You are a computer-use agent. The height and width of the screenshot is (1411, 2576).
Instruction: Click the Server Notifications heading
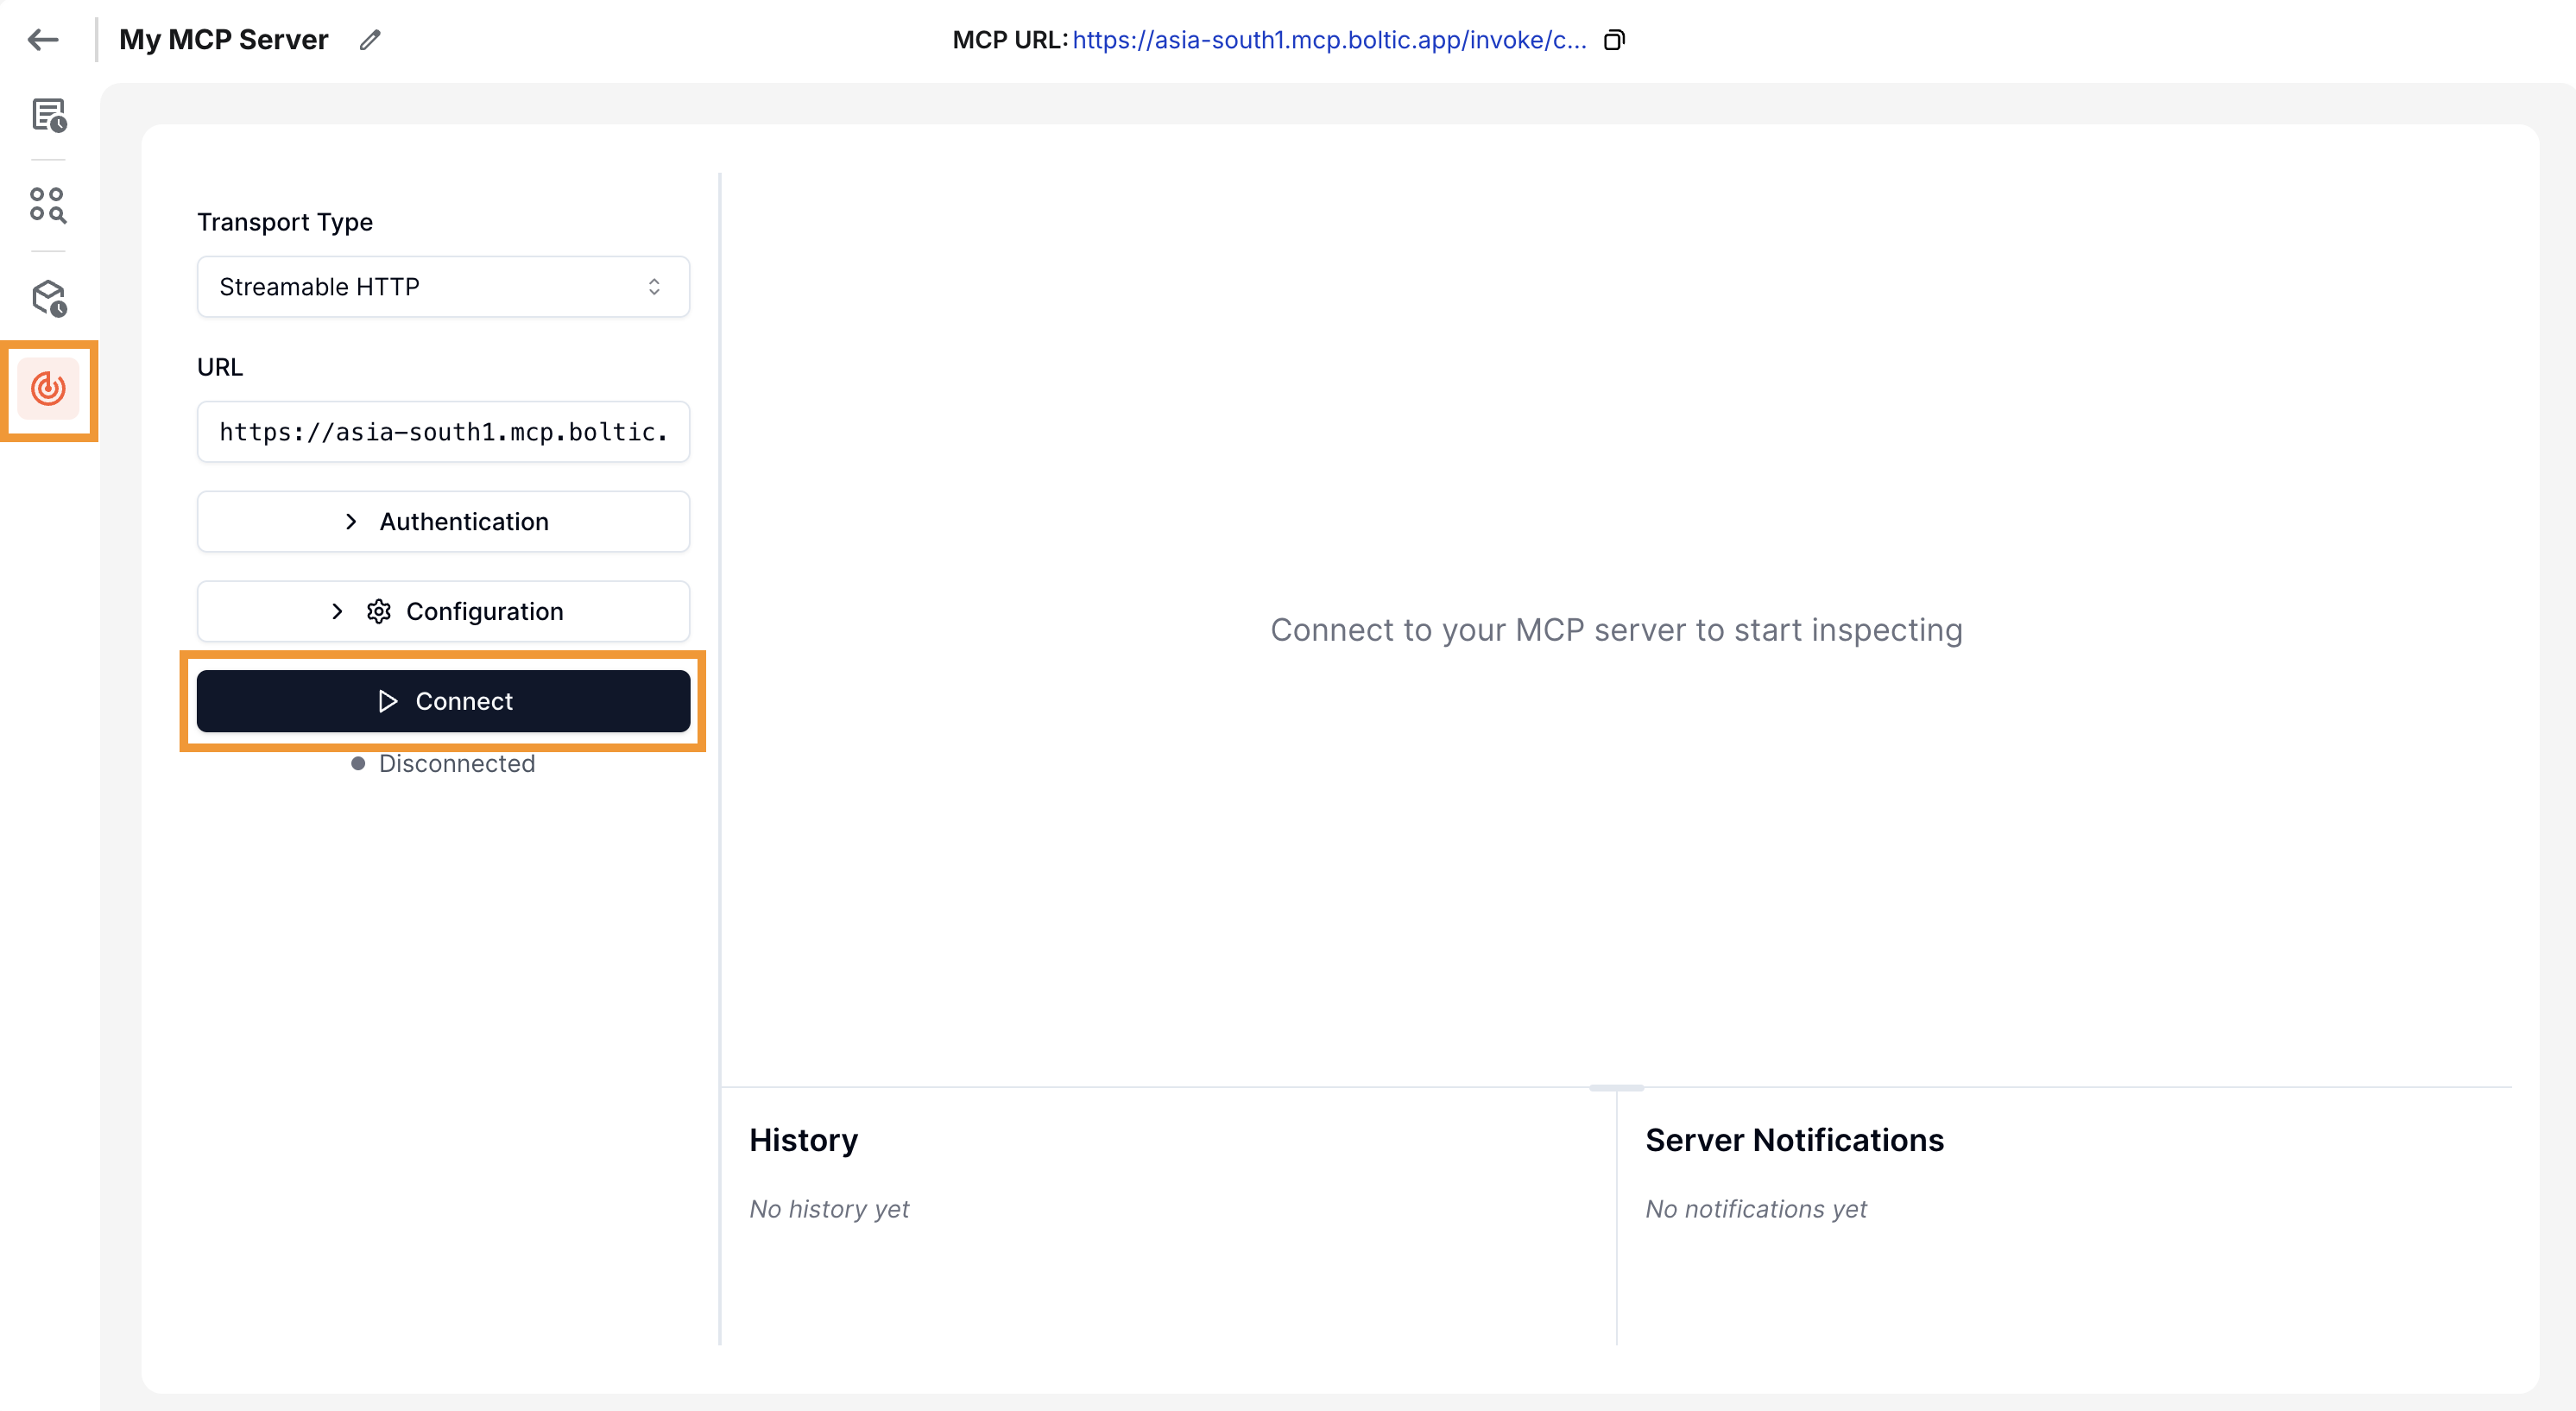pyautogui.click(x=1794, y=1140)
